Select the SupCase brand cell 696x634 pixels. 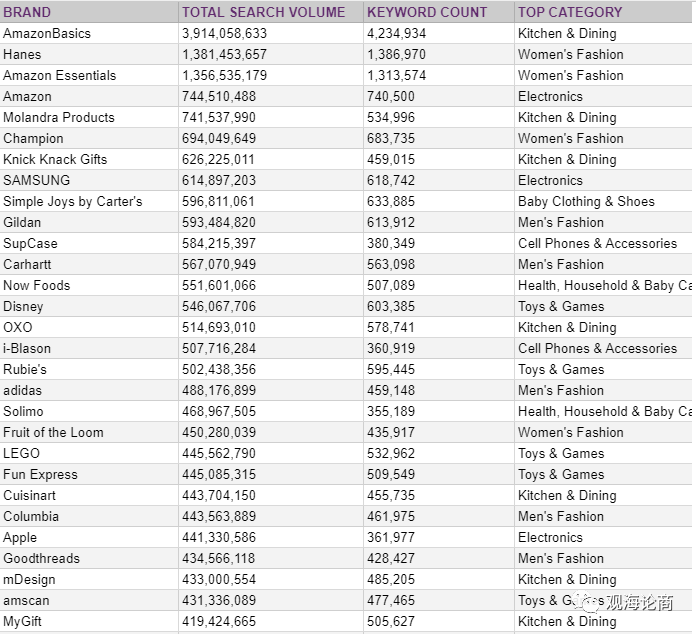pos(89,243)
